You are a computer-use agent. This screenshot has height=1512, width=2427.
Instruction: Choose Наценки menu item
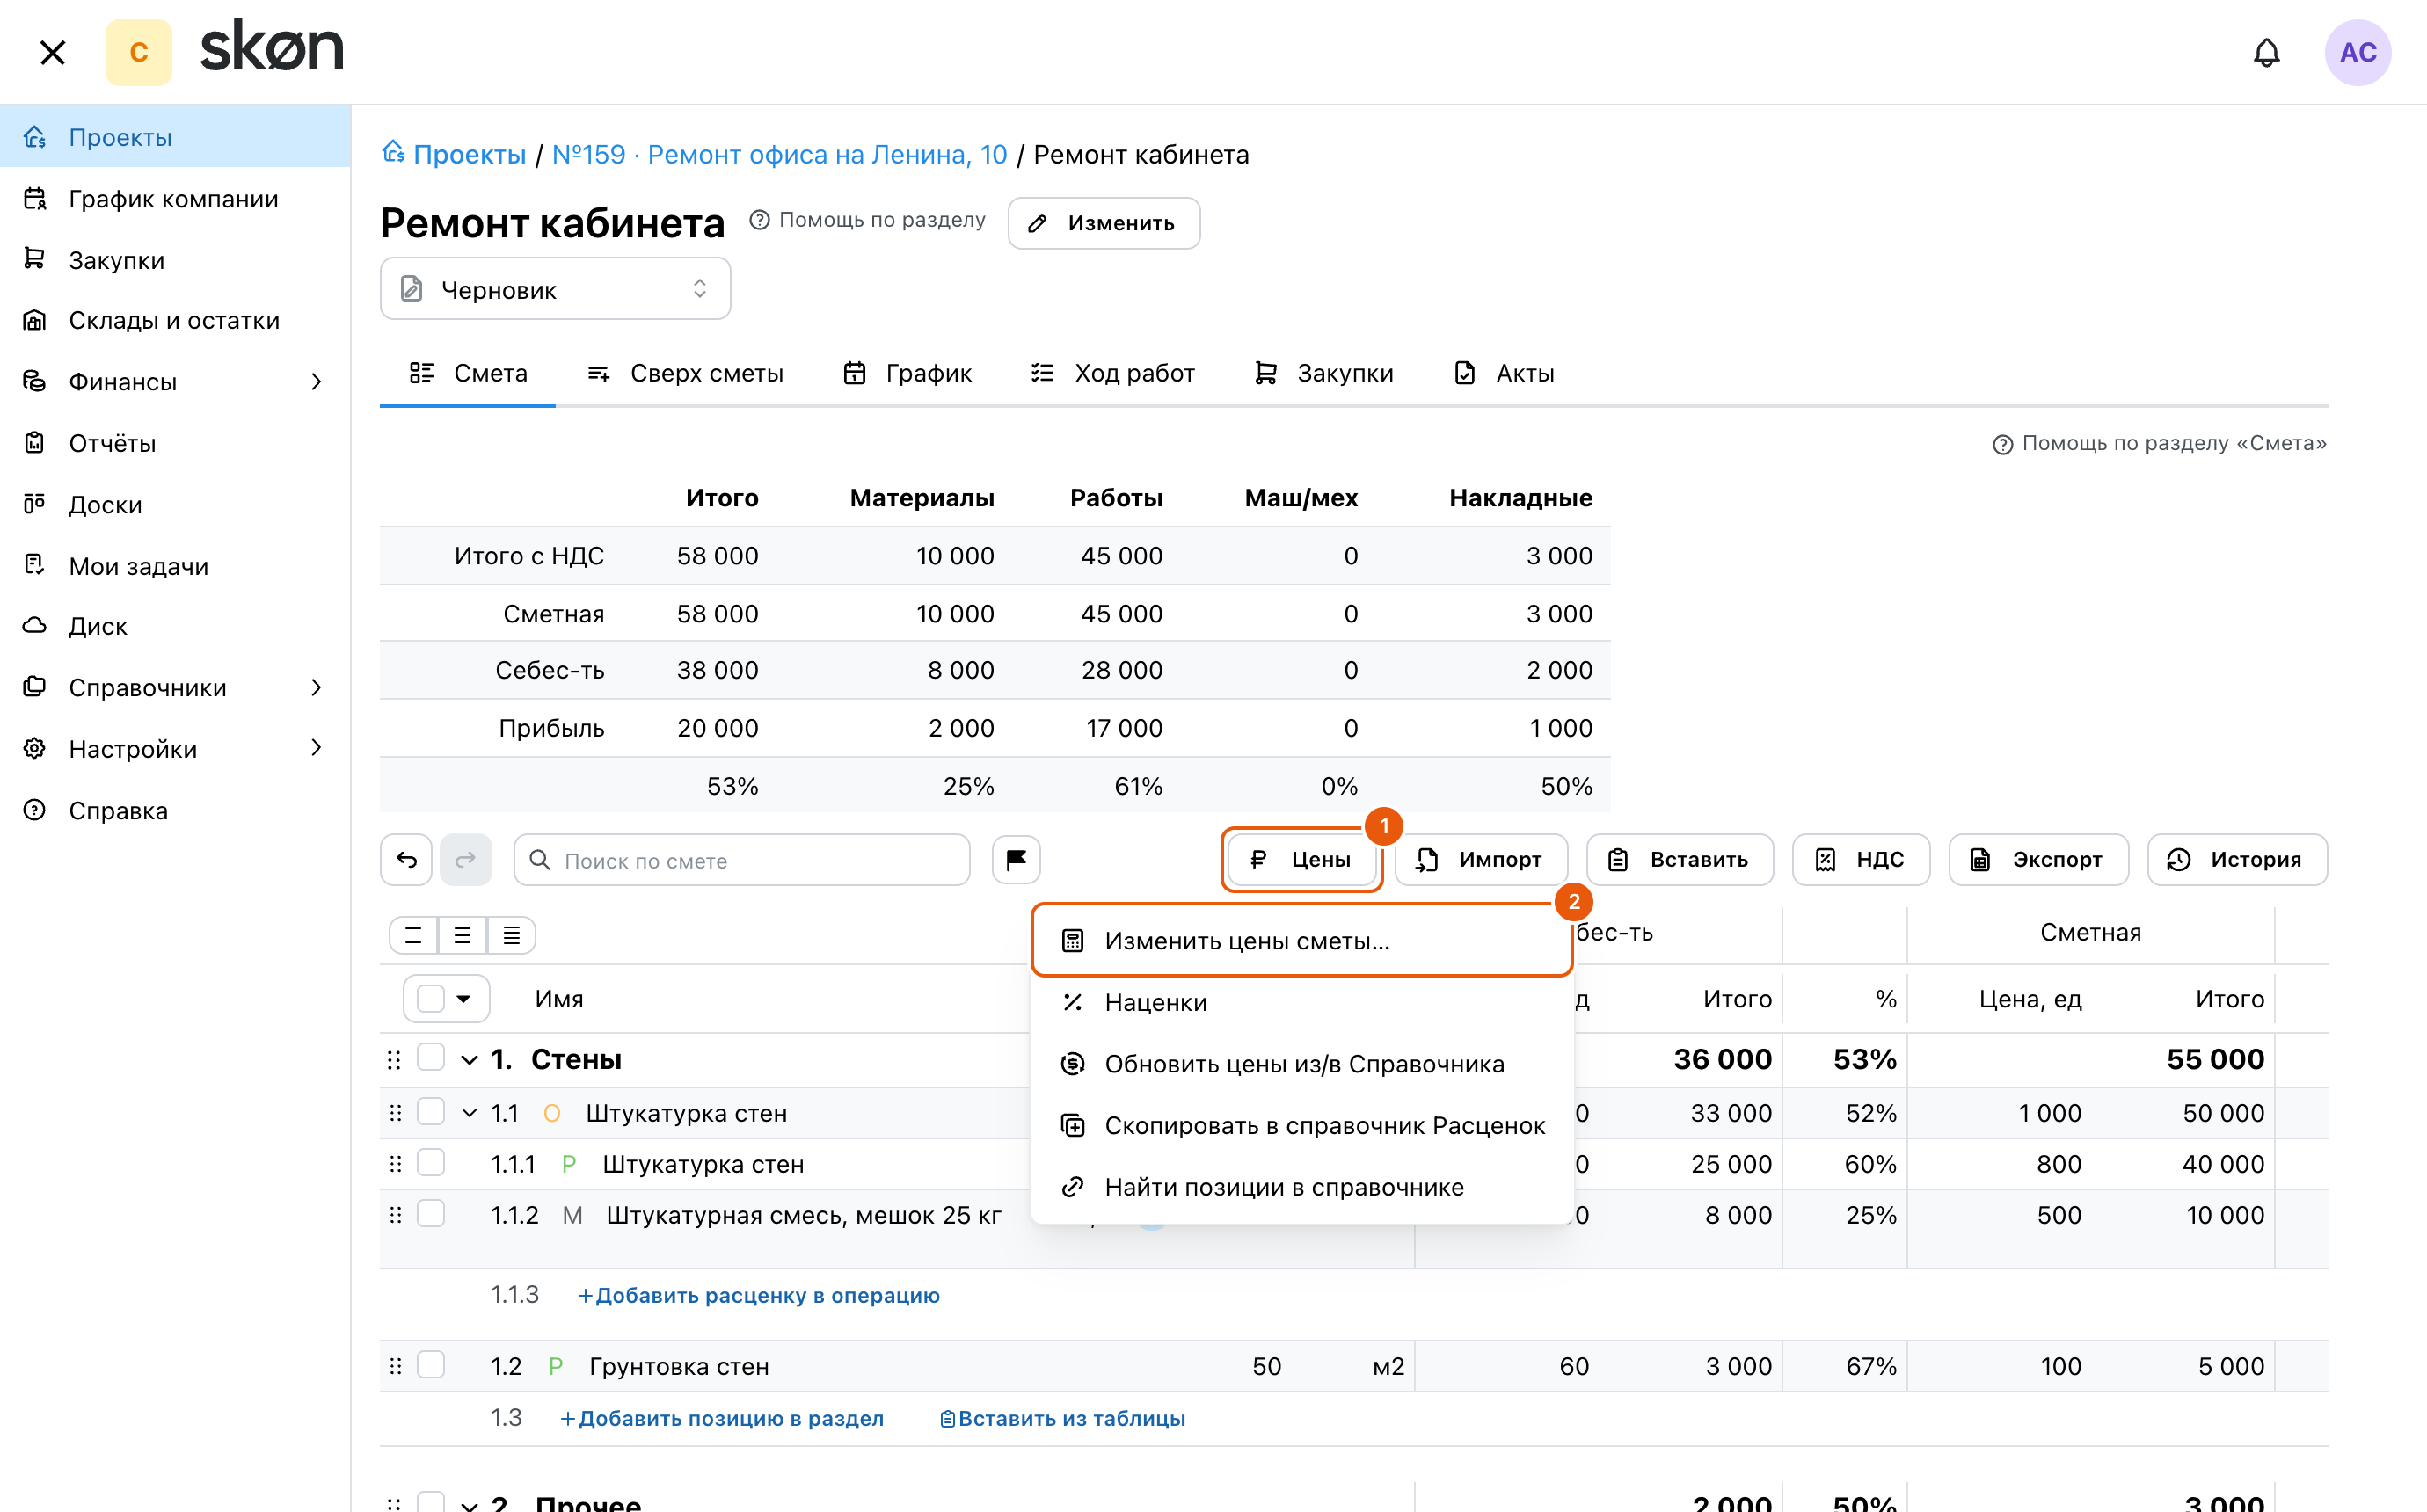coord(1301,1002)
